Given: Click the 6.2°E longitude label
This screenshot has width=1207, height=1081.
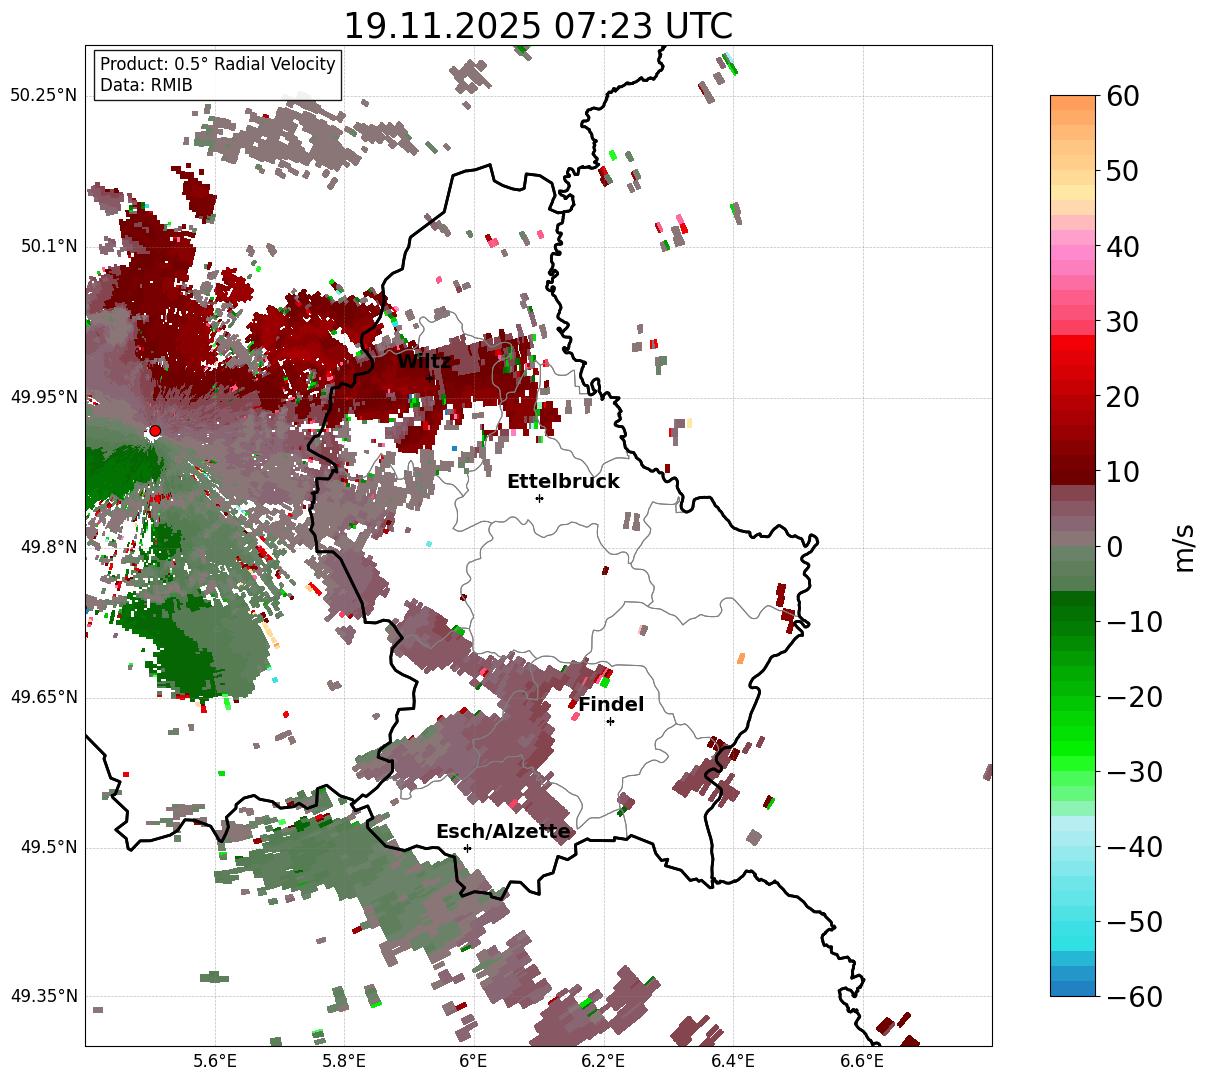Looking at the screenshot, I should (x=603, y=1063).
